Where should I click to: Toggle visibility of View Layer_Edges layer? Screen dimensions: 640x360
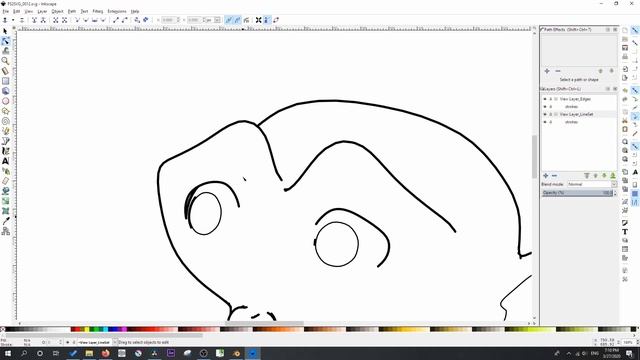(545, 99)
